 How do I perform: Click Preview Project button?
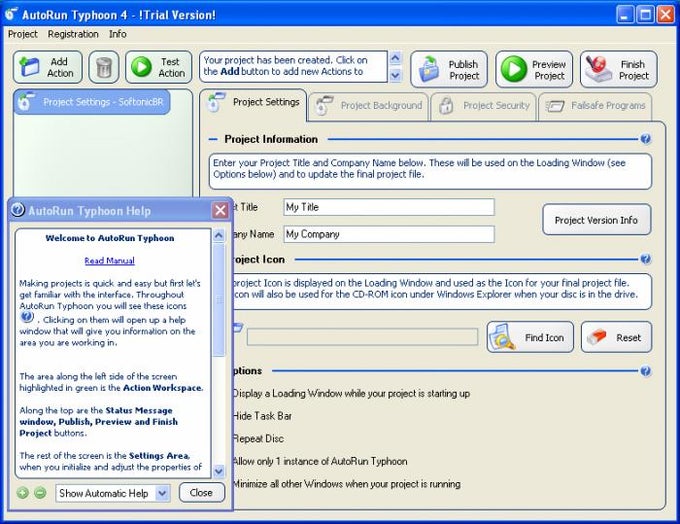(x=534, y=69)
